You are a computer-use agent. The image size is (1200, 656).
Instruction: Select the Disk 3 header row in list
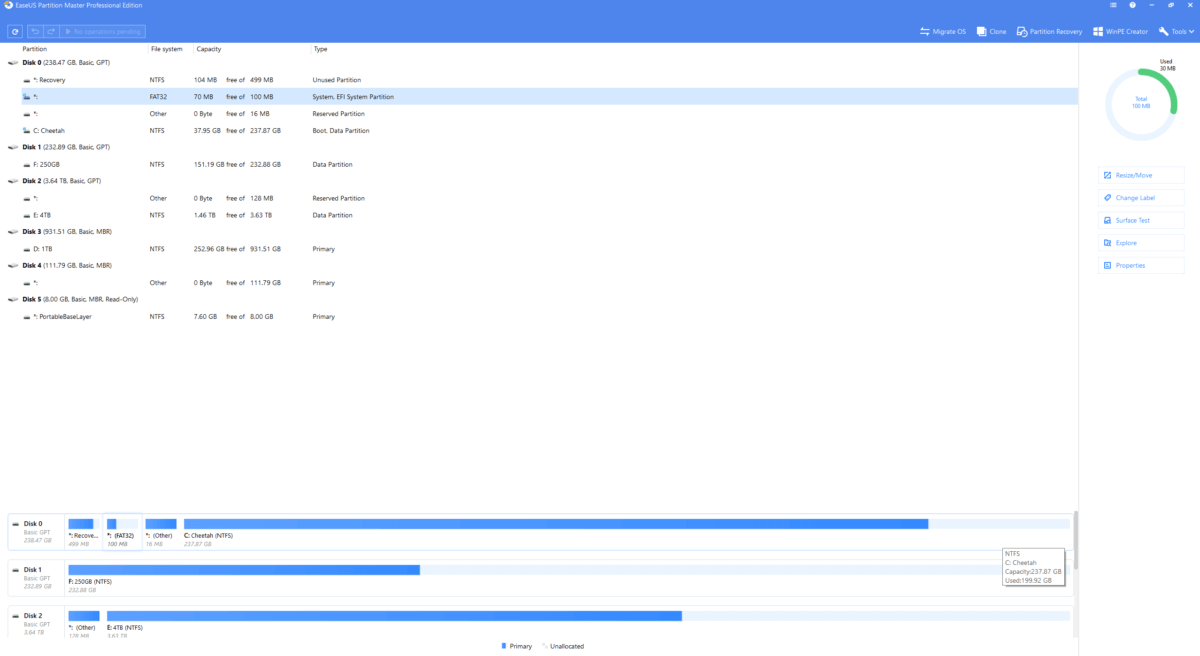[x=541, y=232]
